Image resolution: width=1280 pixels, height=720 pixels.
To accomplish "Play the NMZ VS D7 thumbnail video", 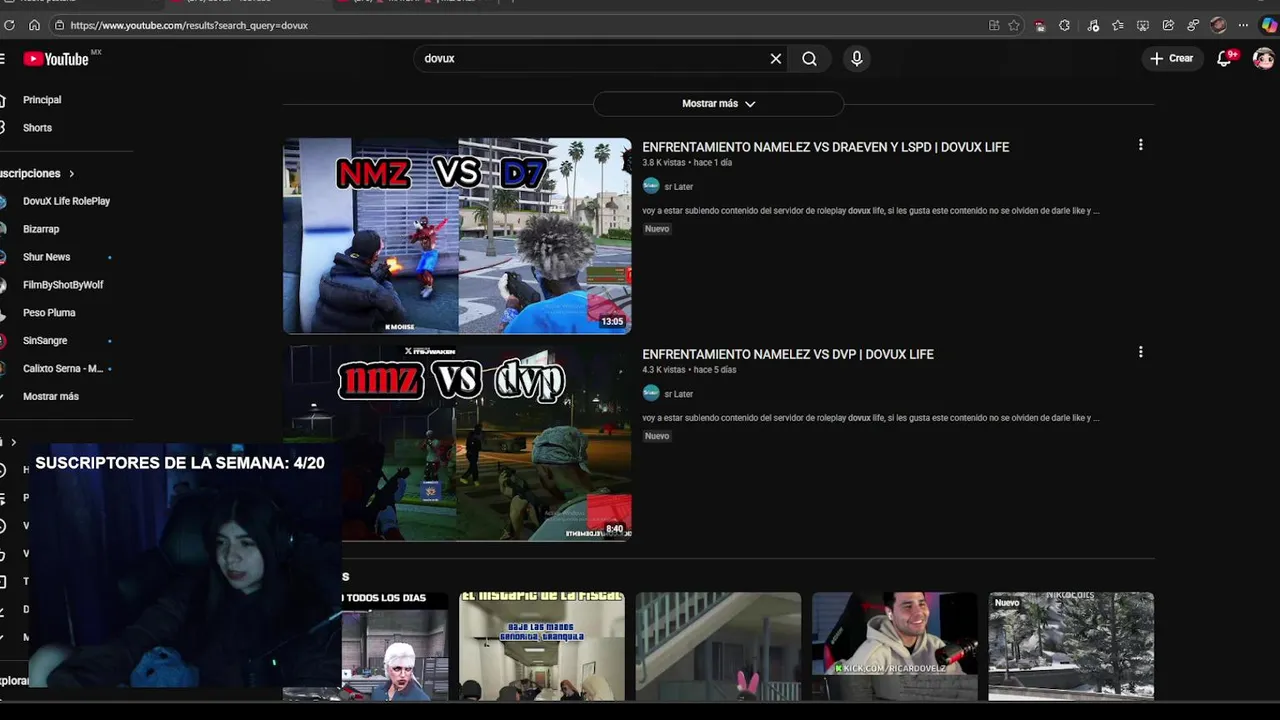I will click(x=457, y=236).
